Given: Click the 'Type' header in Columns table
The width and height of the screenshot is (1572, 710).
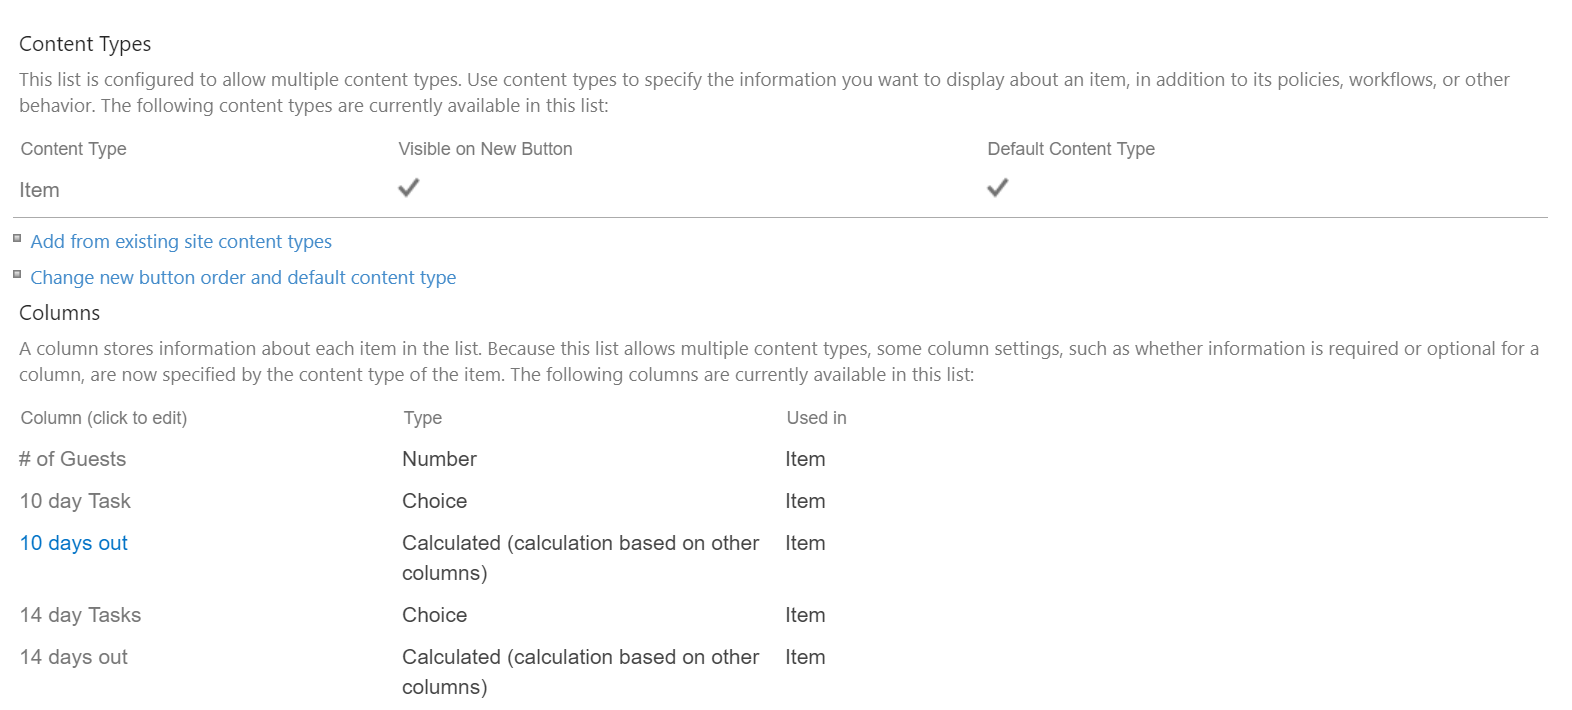Looking at the screenshot, I should (423, 418).
